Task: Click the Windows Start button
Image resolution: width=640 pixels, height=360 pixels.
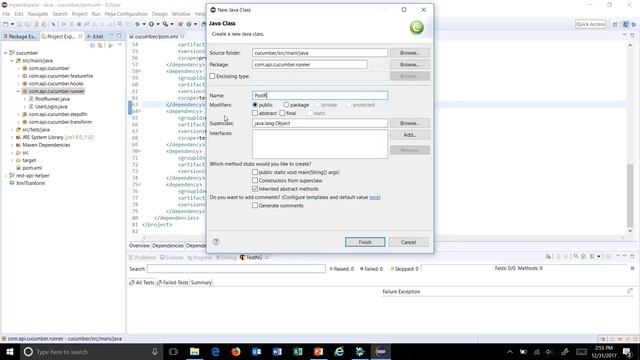Action: click(10, 351)
